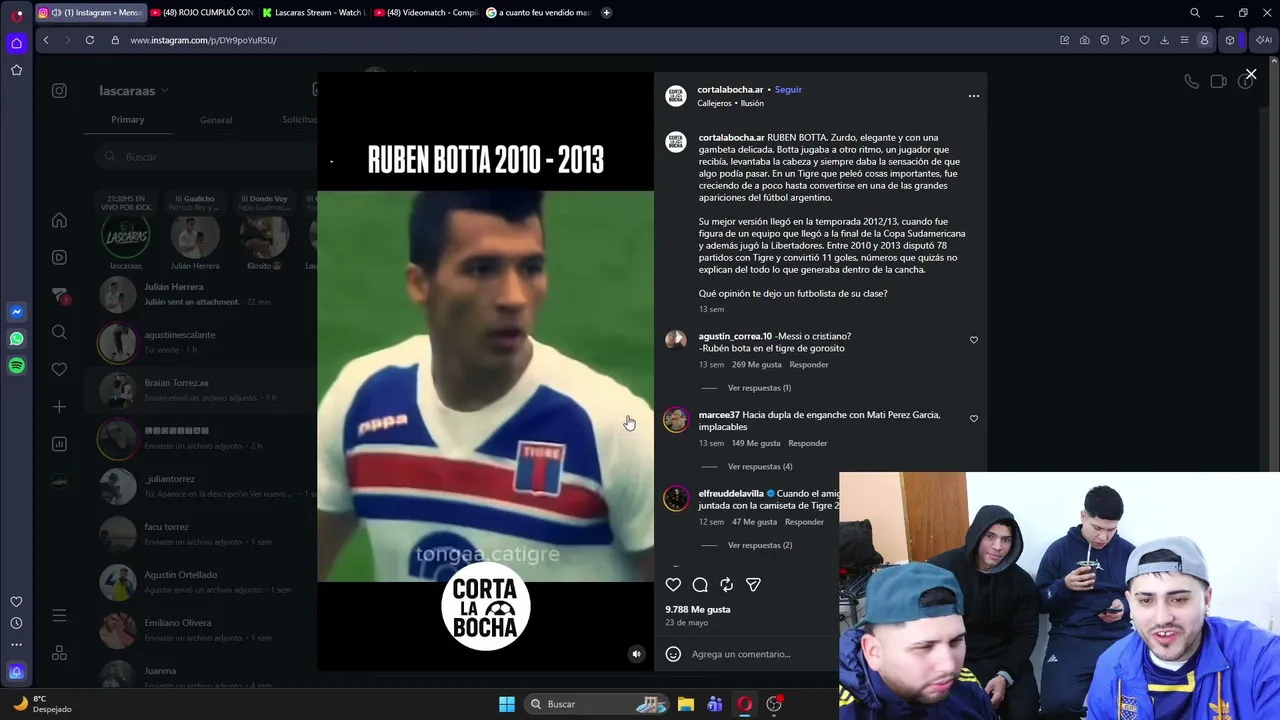Viewport: 1280px width, 720px height.
Task: Like marcee37's comment
Action: [974, 419]
